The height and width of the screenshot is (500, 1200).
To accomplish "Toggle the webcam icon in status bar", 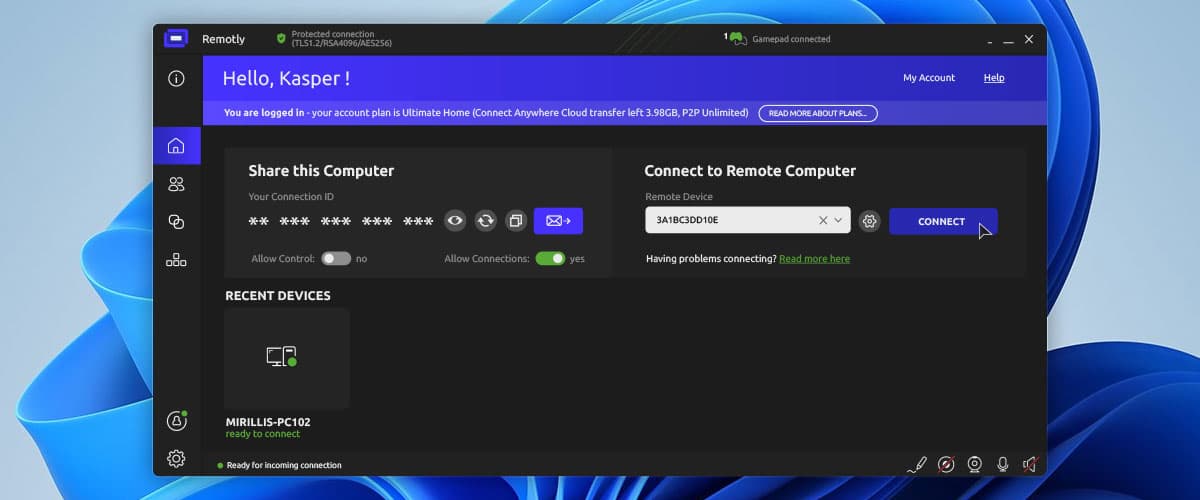I will click(974, 464).
